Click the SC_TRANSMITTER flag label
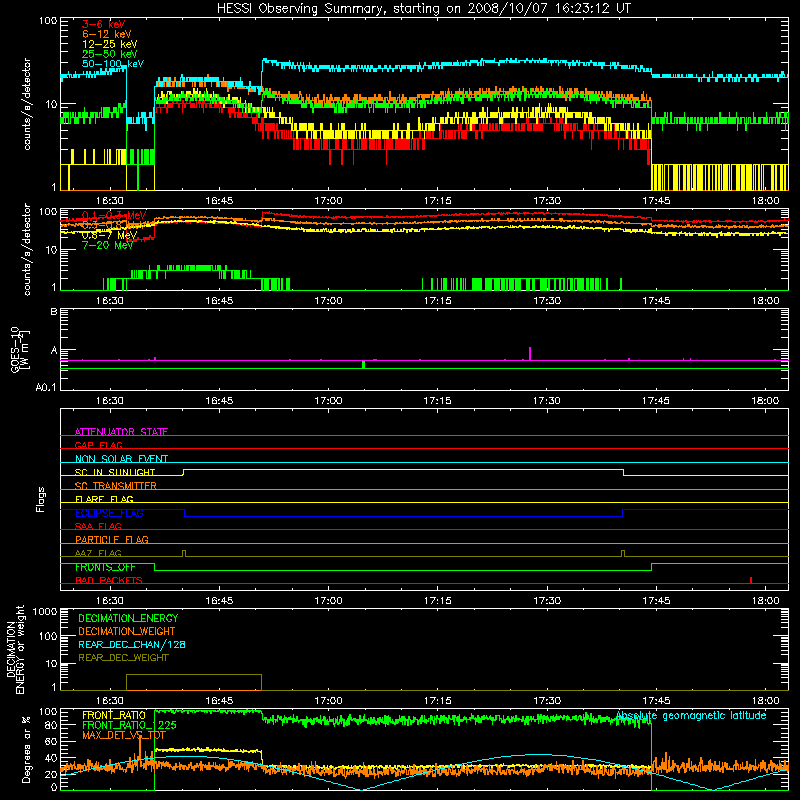 point(116,485)
